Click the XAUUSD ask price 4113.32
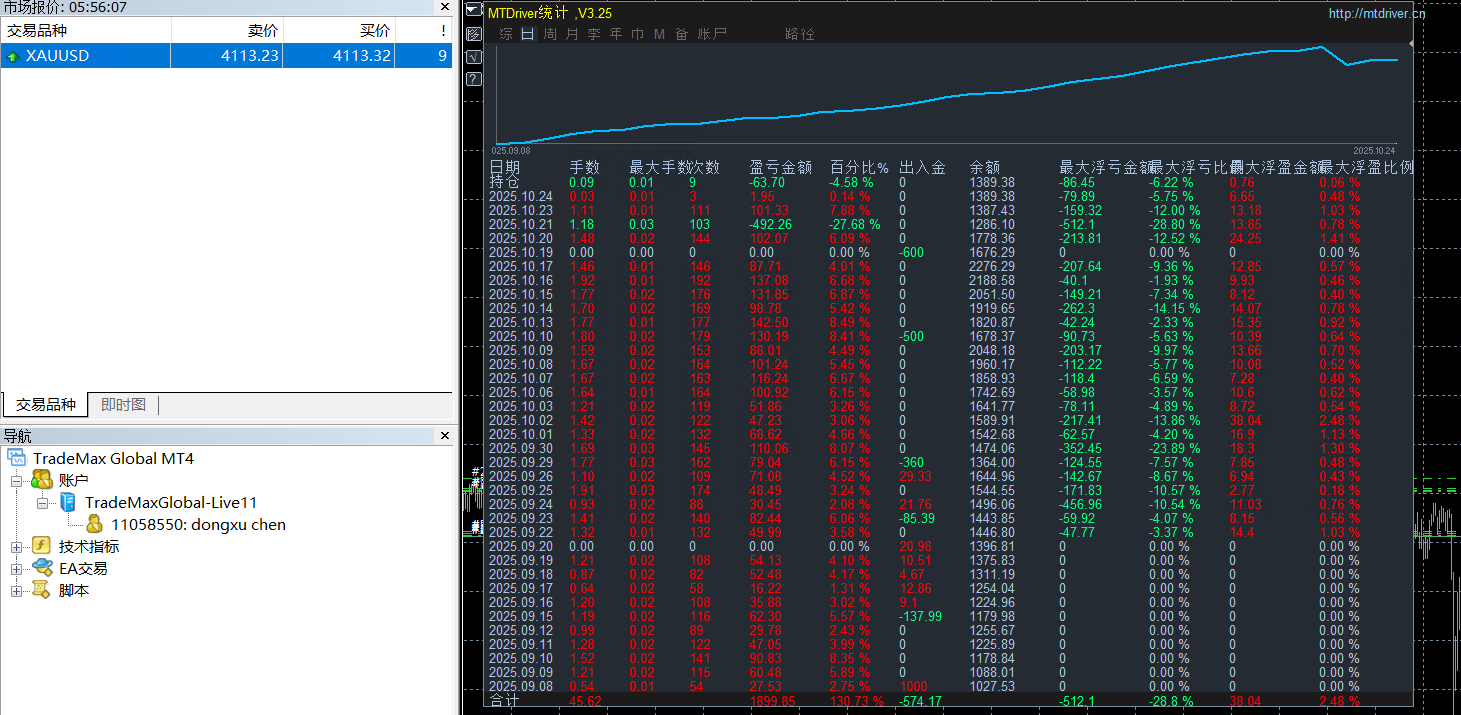Viewport: 1461px width, 715px height. pos(362,56)
